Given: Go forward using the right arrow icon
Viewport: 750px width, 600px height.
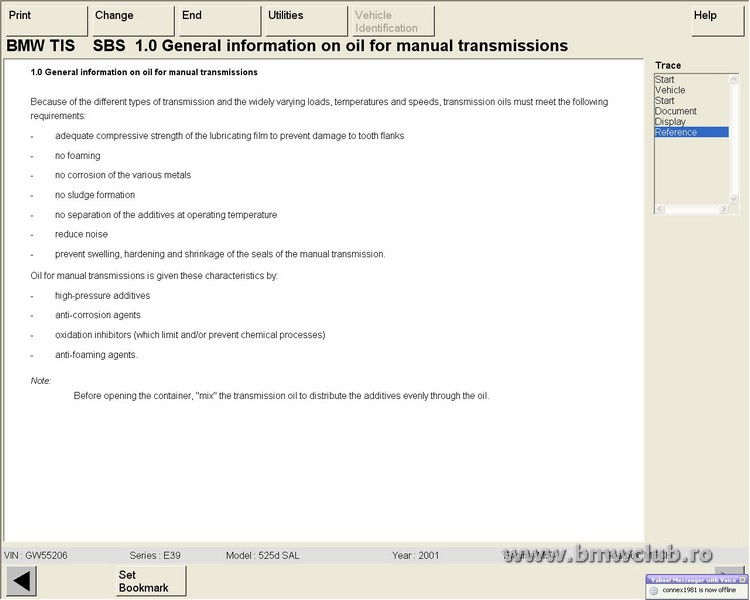Looking at the screenshot, I should tap(729, 570).
